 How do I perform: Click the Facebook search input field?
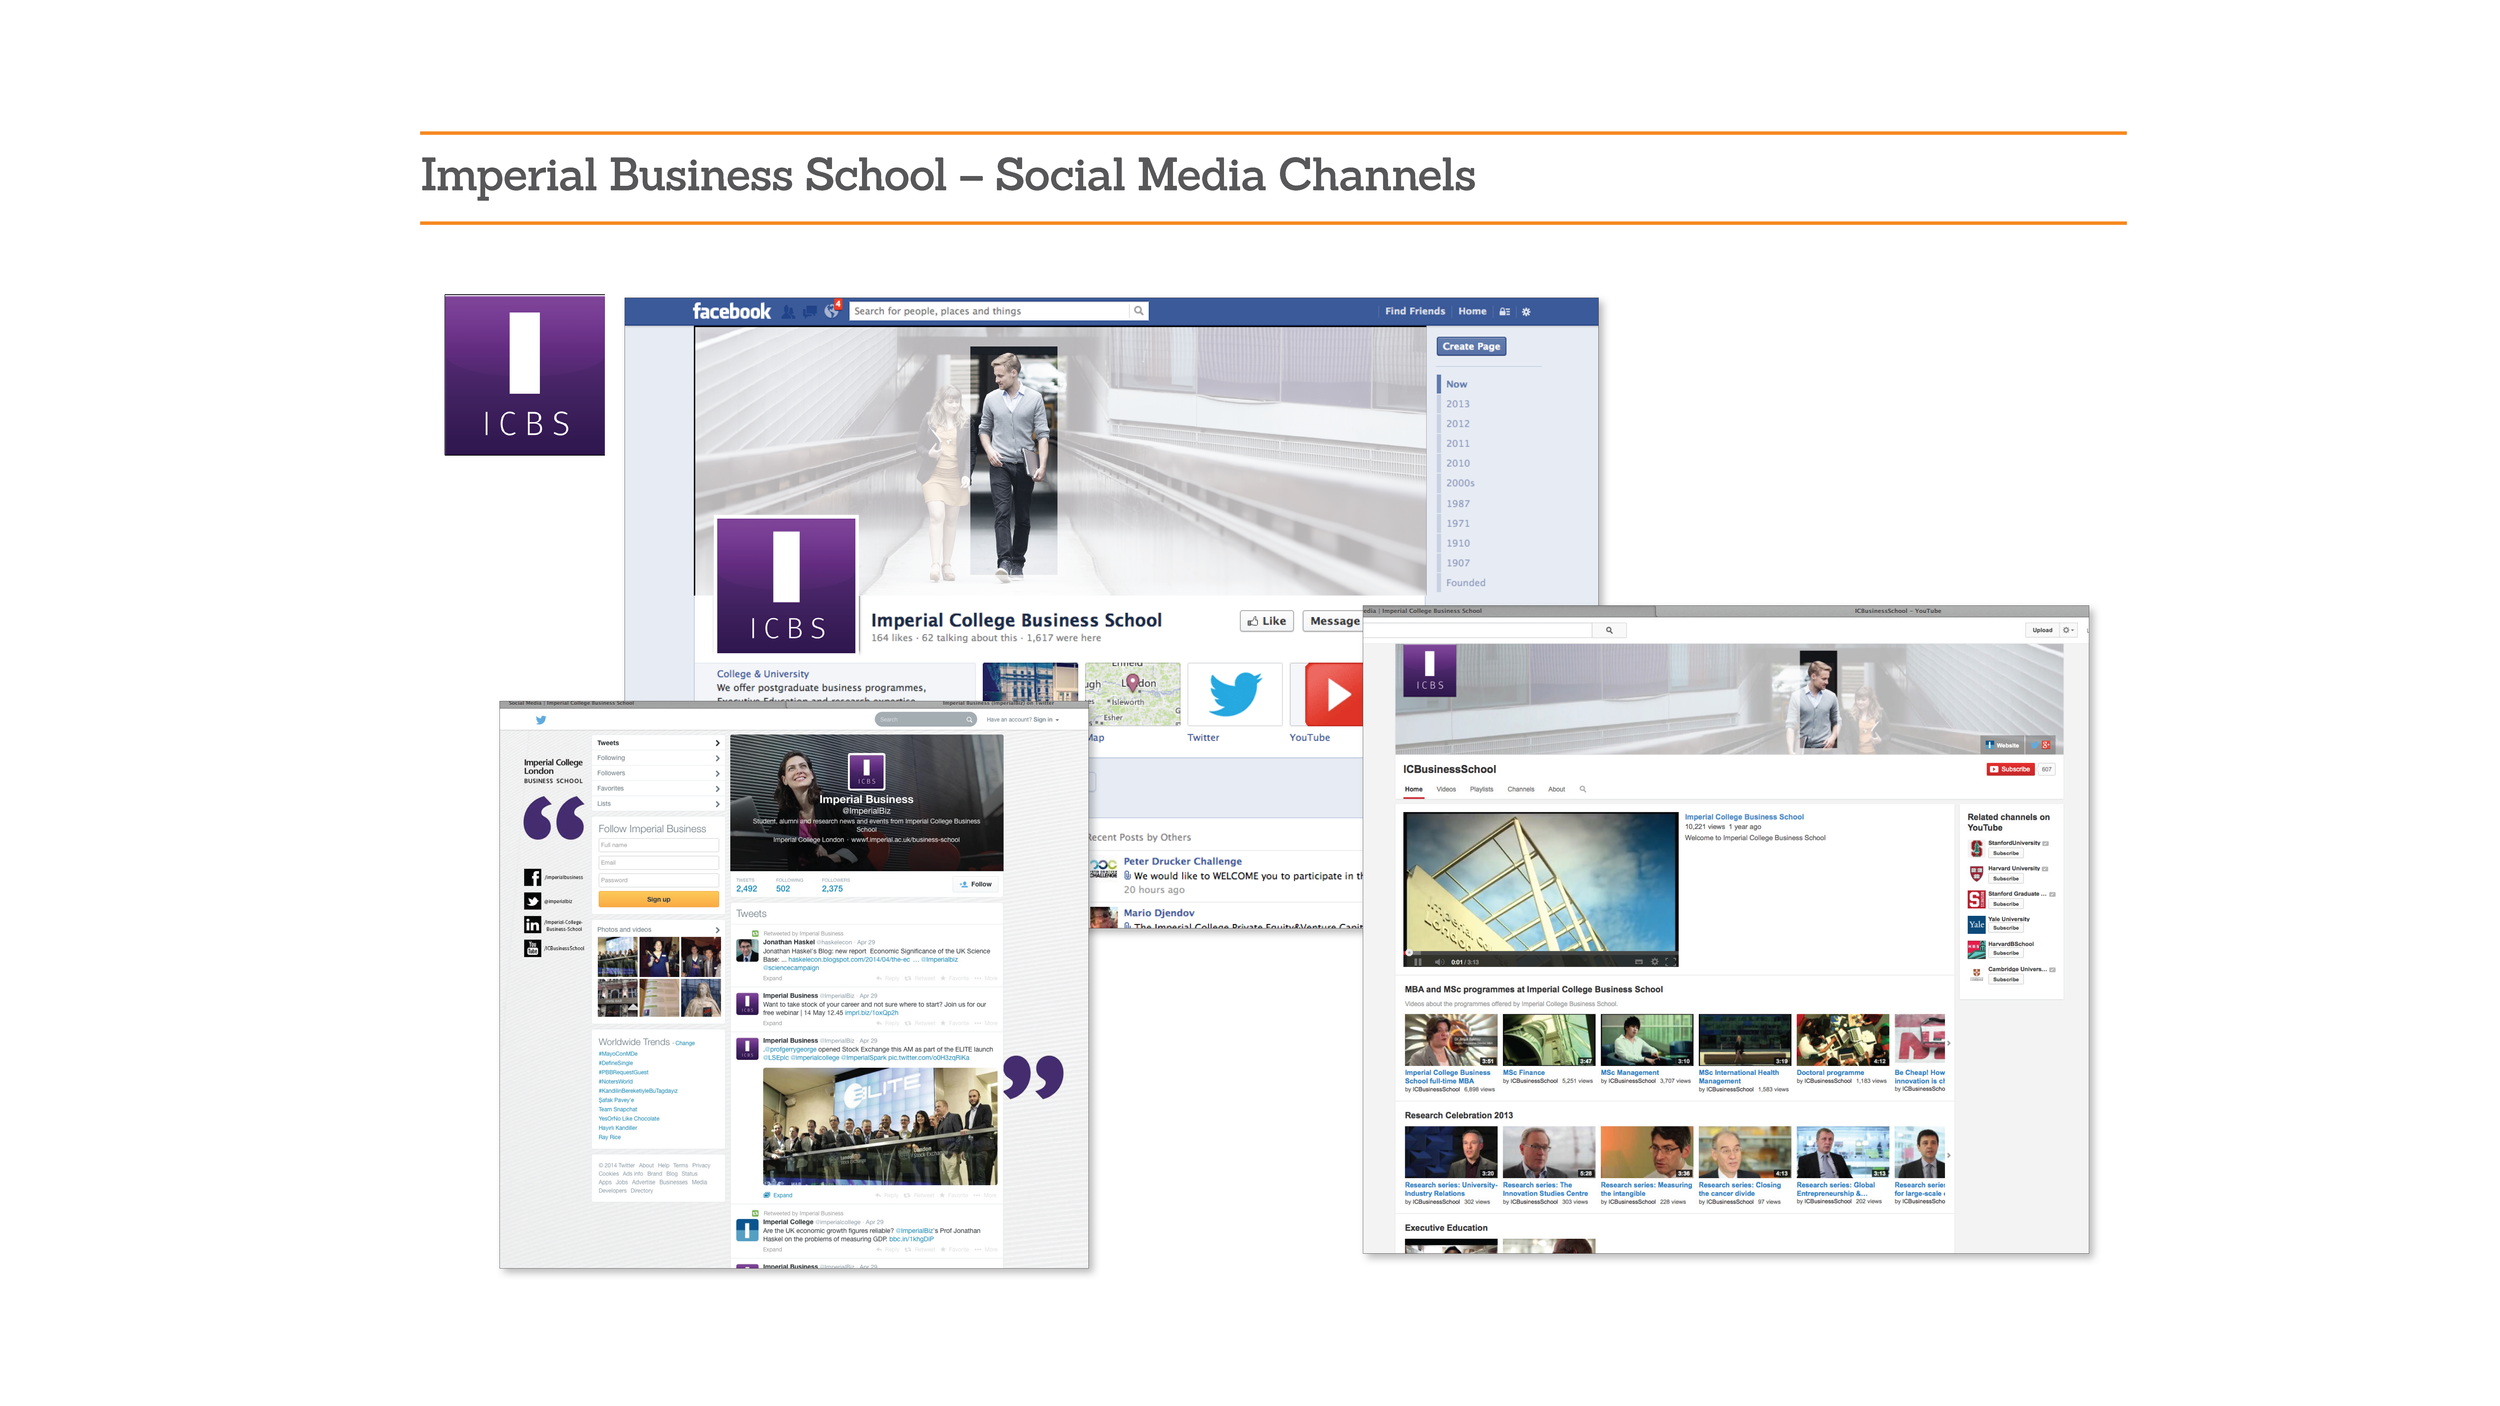pos(989,311)
